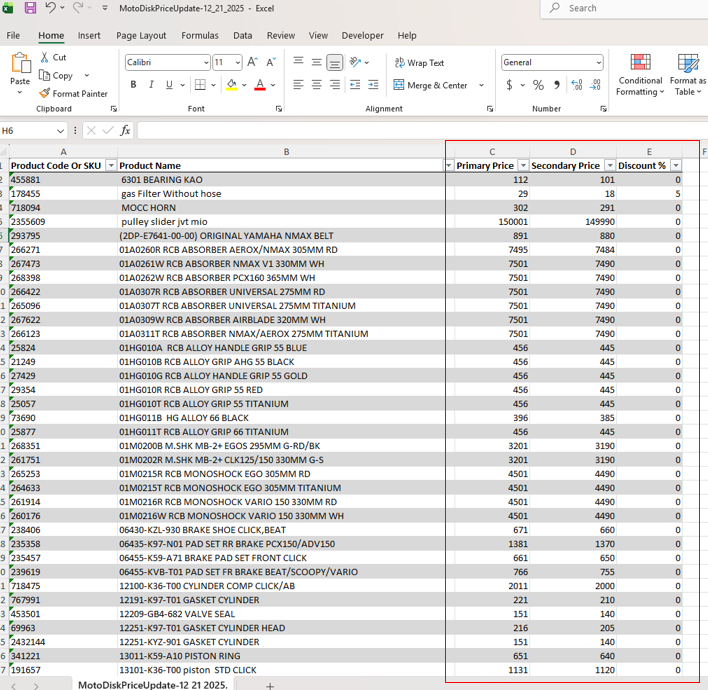Toggle italic formatting
This screenshot has height=690, width=708.
(x=152, y=85)
